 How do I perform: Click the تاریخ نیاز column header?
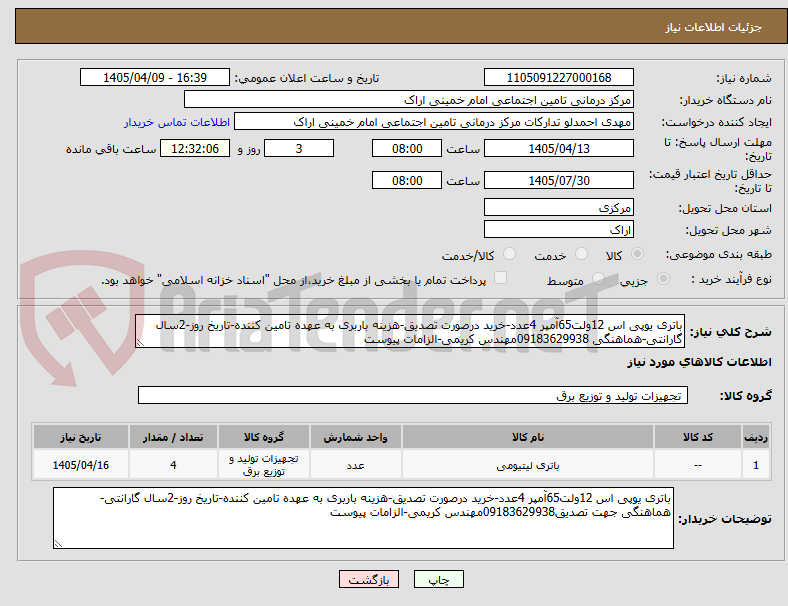click(x=80, y=437)
